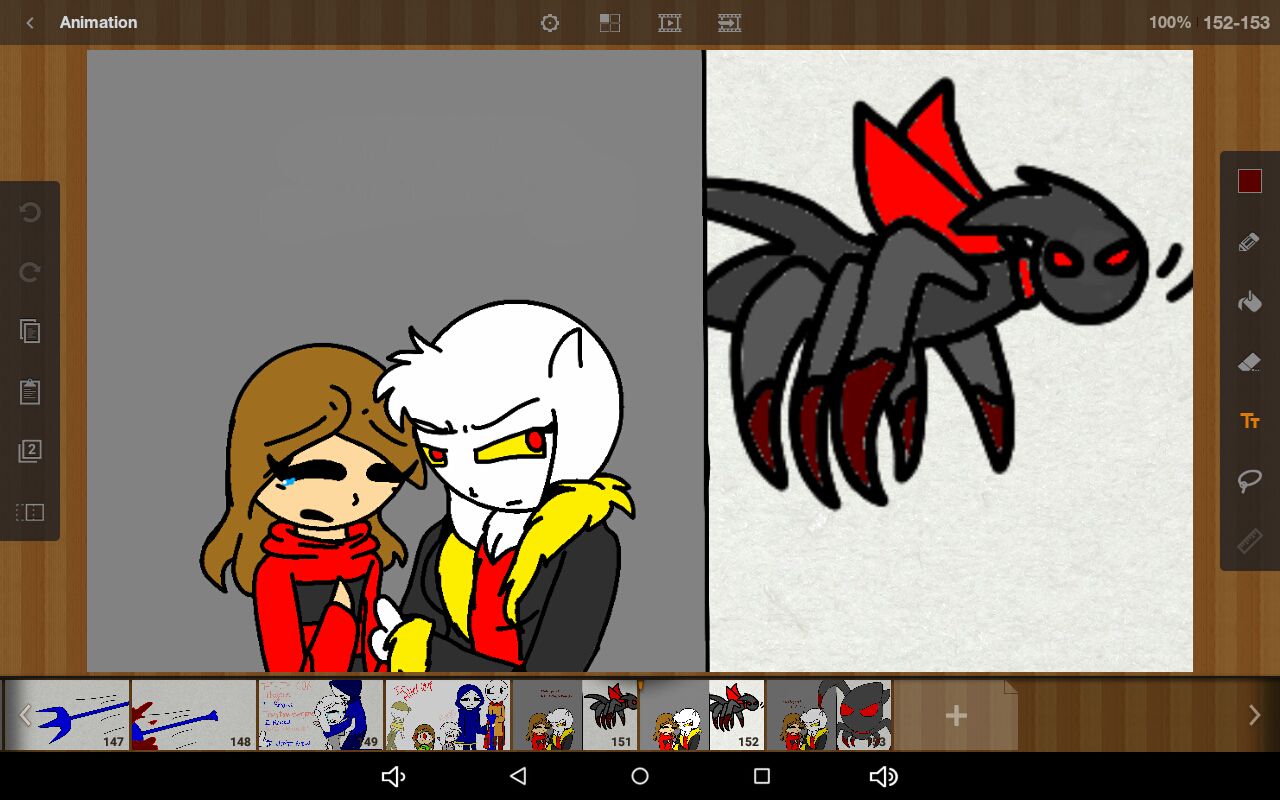Open frame 149 thumbnail
The width and height of the screenshot is (1280, 800).
pos(321,715)
